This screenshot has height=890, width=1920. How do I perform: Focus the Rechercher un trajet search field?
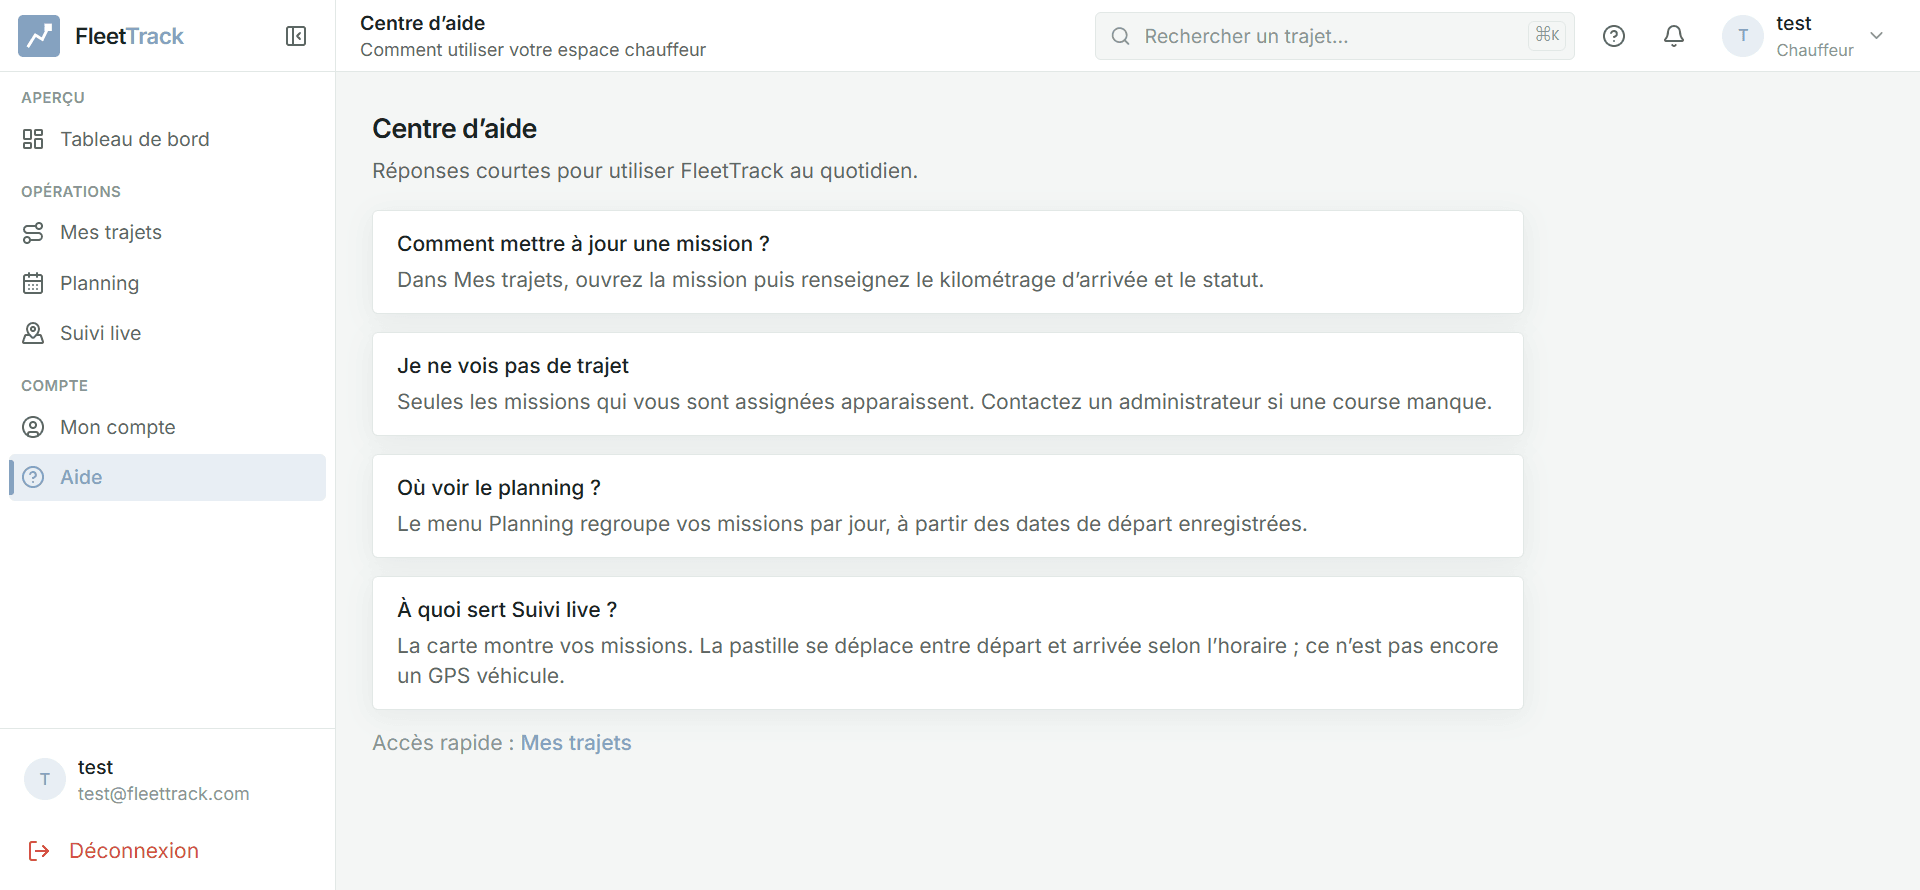1334,36
